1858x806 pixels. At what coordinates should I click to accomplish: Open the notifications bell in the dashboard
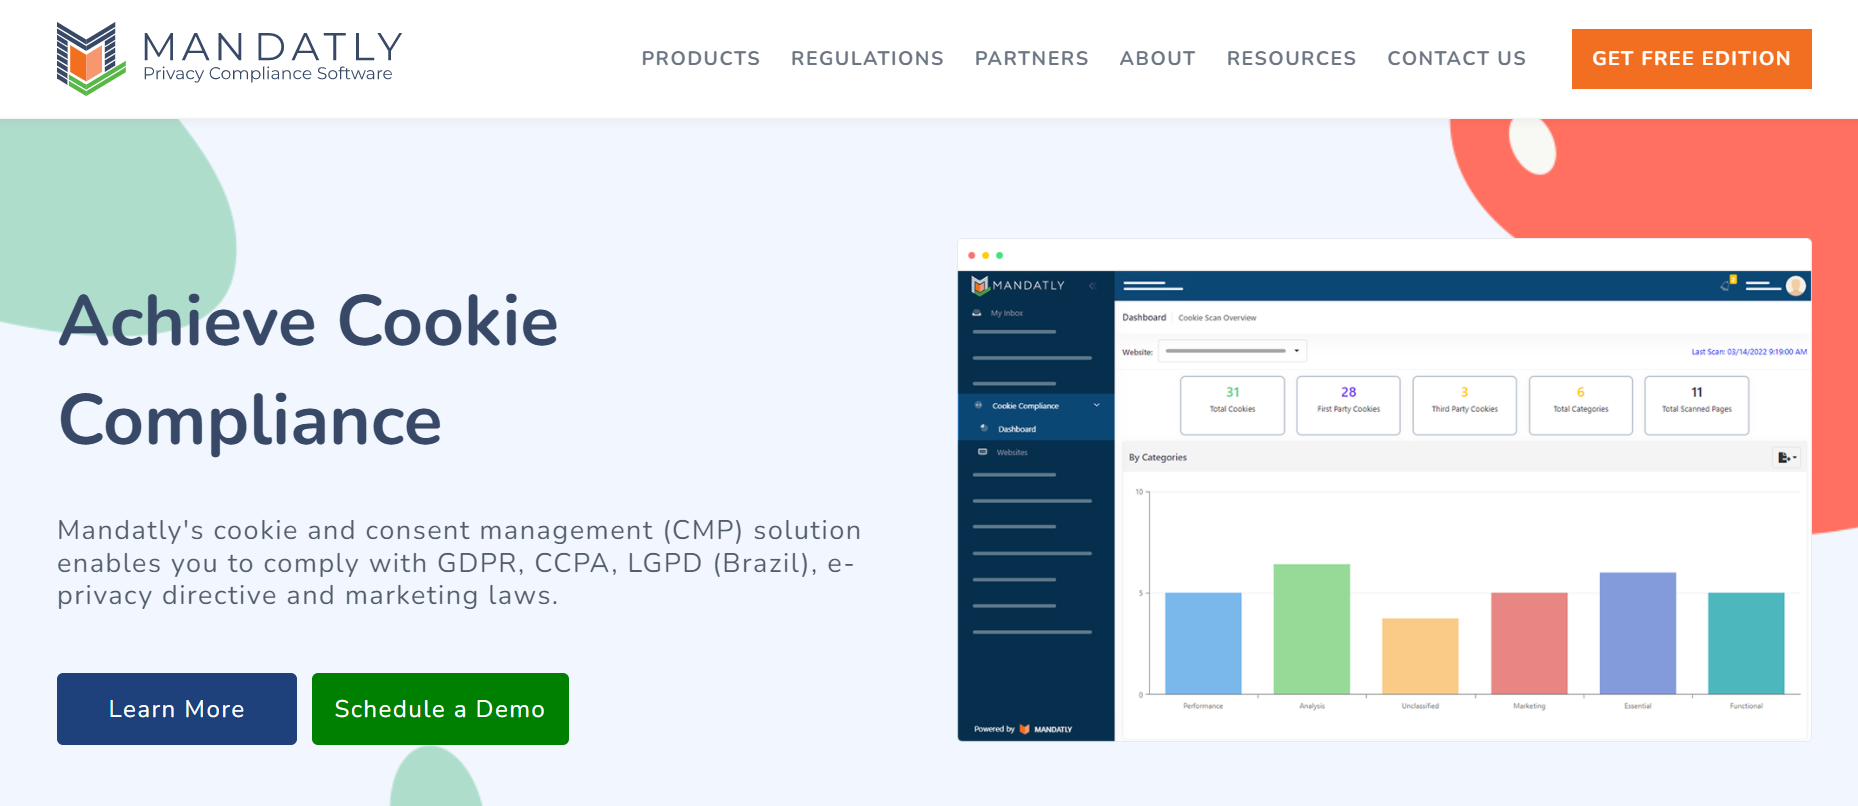[1727, 285]
